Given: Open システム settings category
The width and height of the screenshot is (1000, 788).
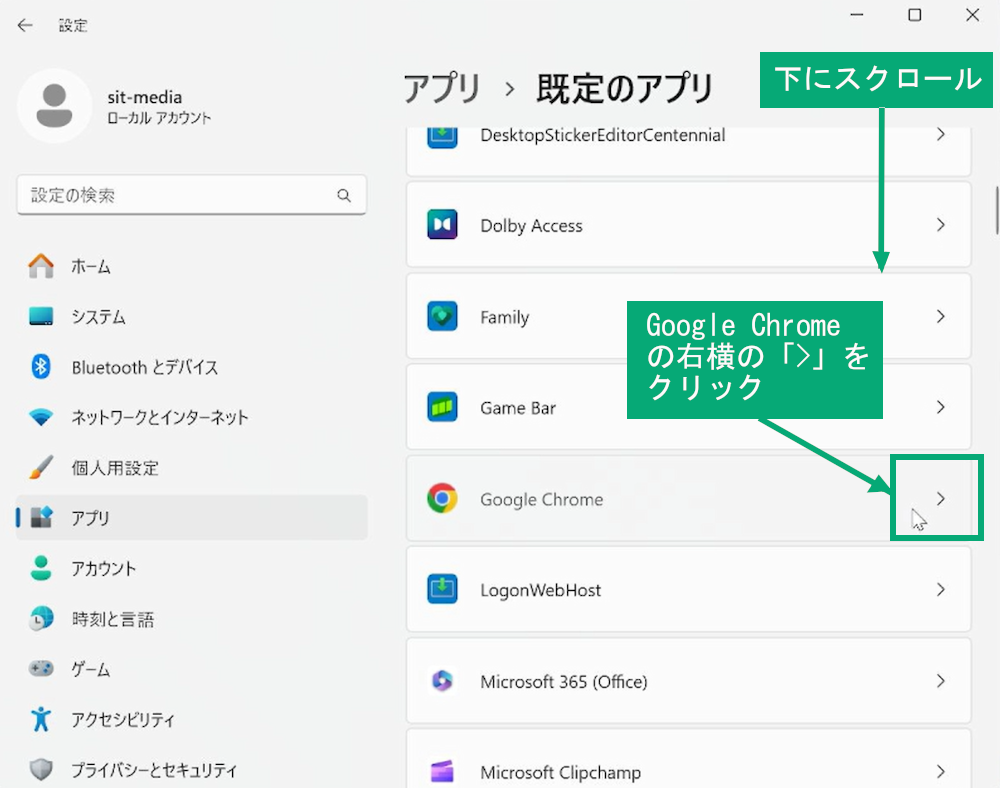Looking at the screenshot, I should tap(192, 316).
